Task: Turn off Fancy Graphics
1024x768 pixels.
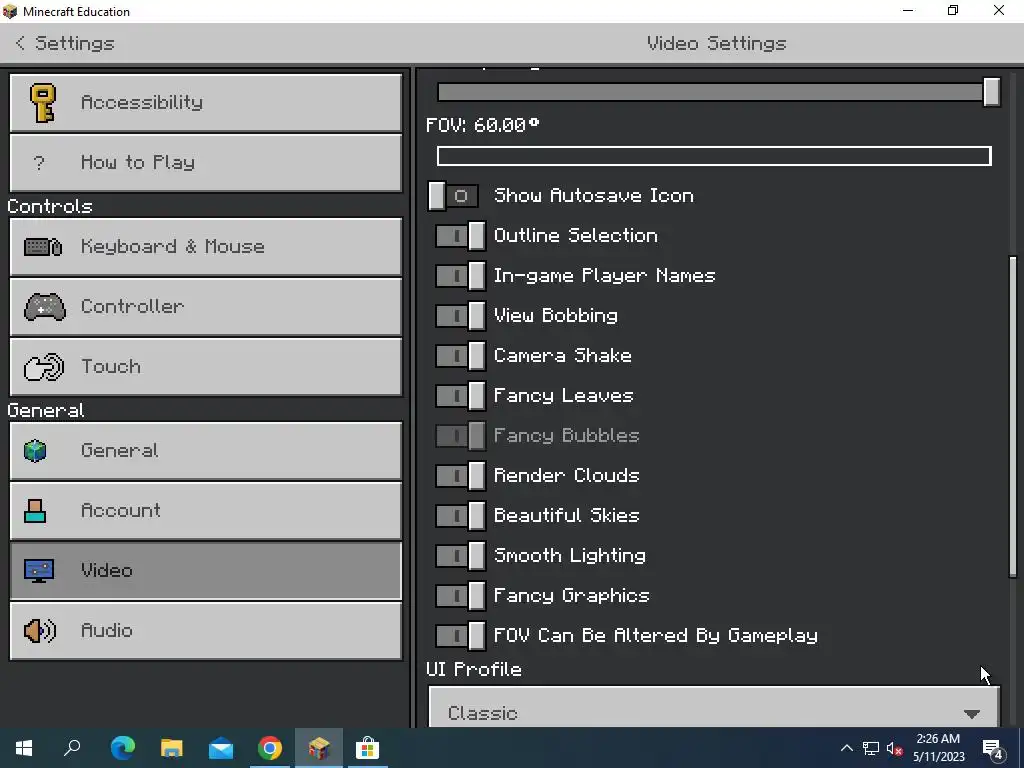Action: coord(460,596)
